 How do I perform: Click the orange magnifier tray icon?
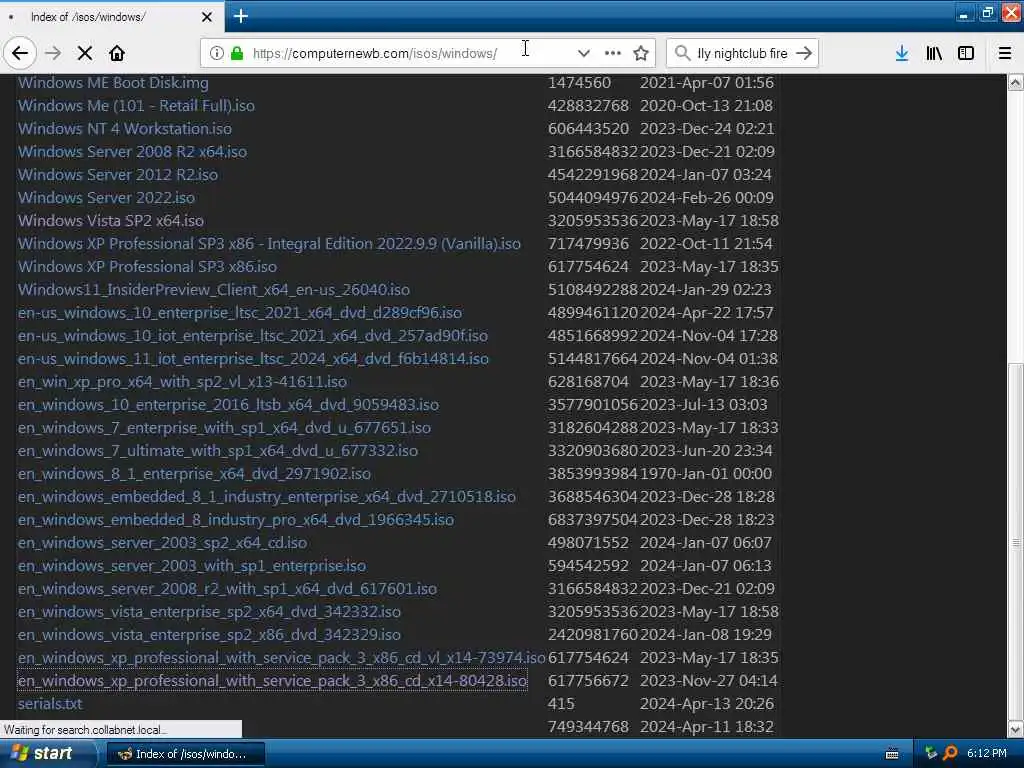(950, 753)
